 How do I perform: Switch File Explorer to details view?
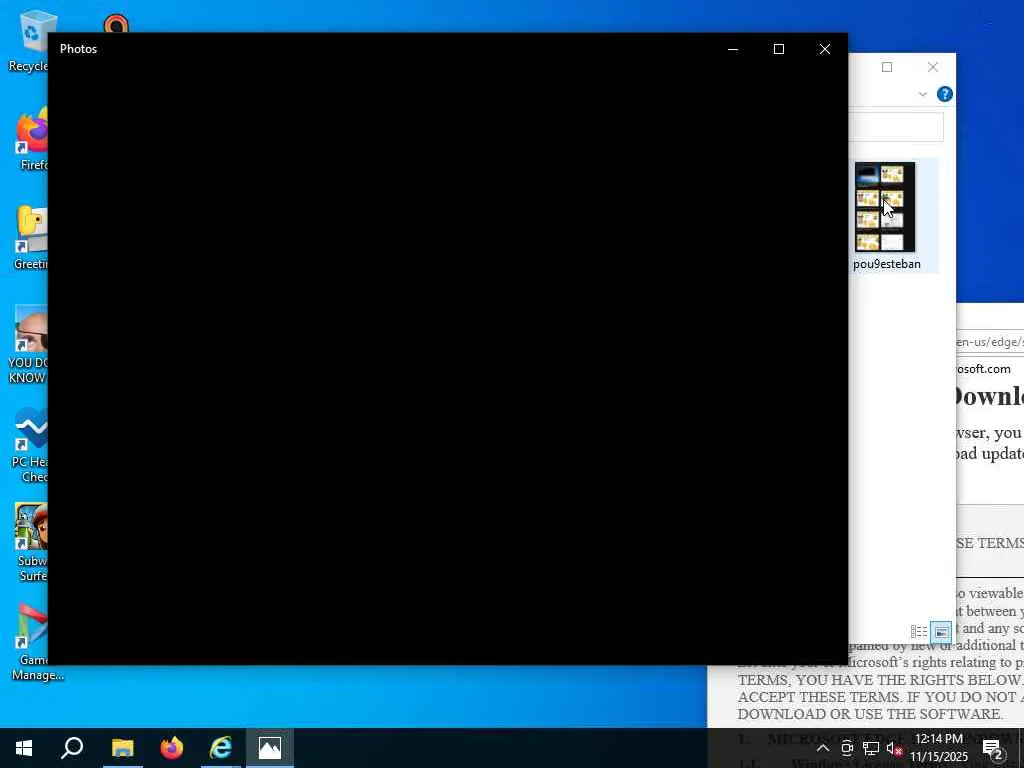pos(919,632)
